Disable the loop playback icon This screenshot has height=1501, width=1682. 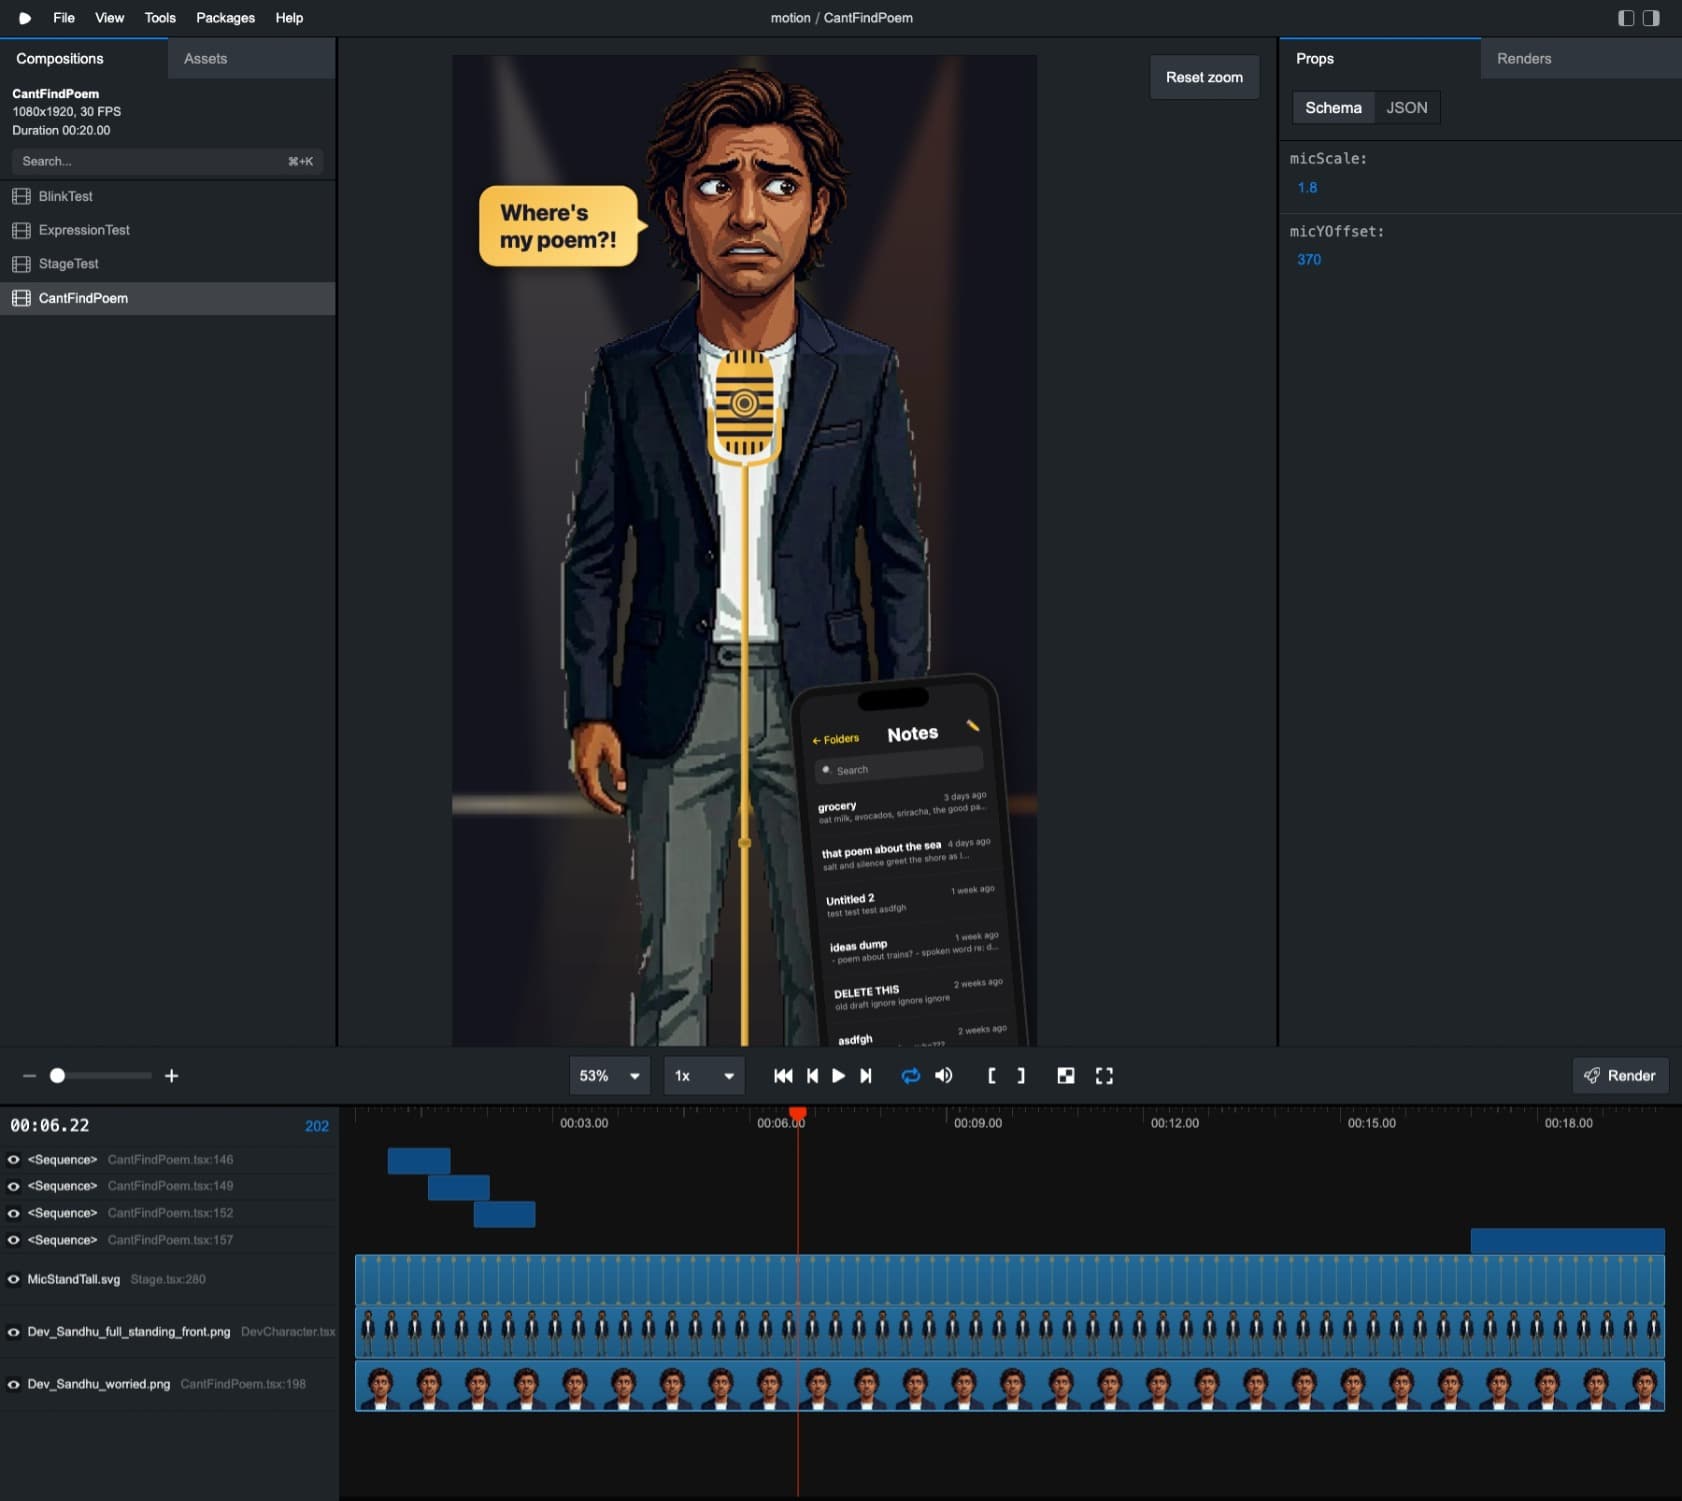[911, 1076]
